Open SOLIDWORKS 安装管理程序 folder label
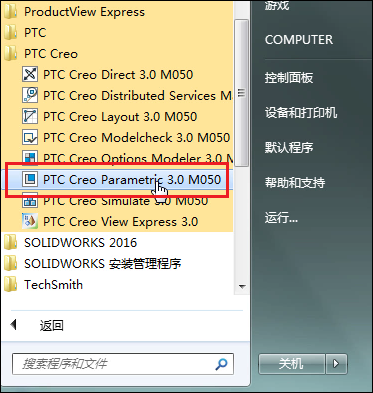 point(103,264)
